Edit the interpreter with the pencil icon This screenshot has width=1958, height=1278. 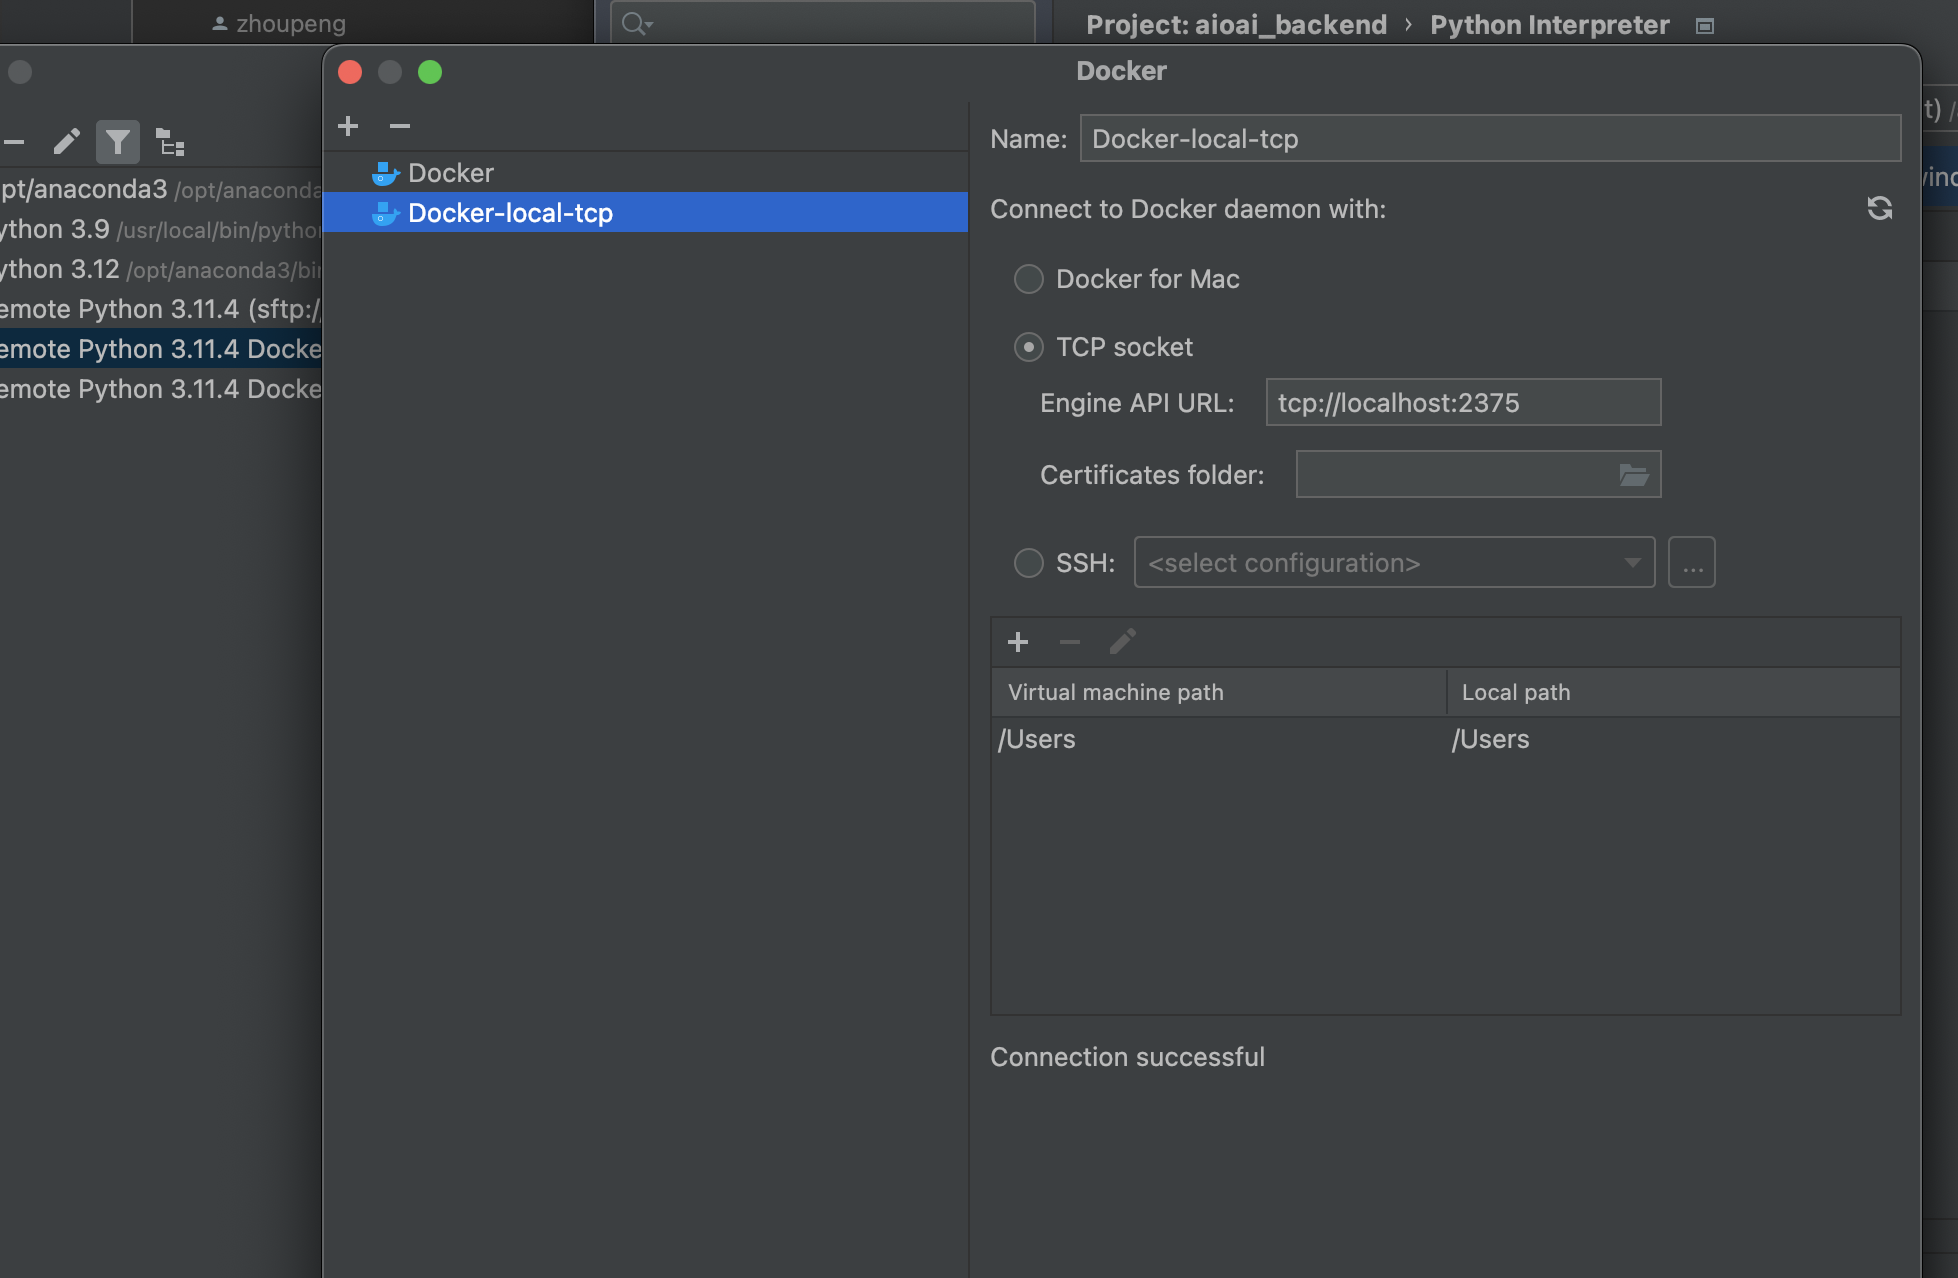pos(67,142)
